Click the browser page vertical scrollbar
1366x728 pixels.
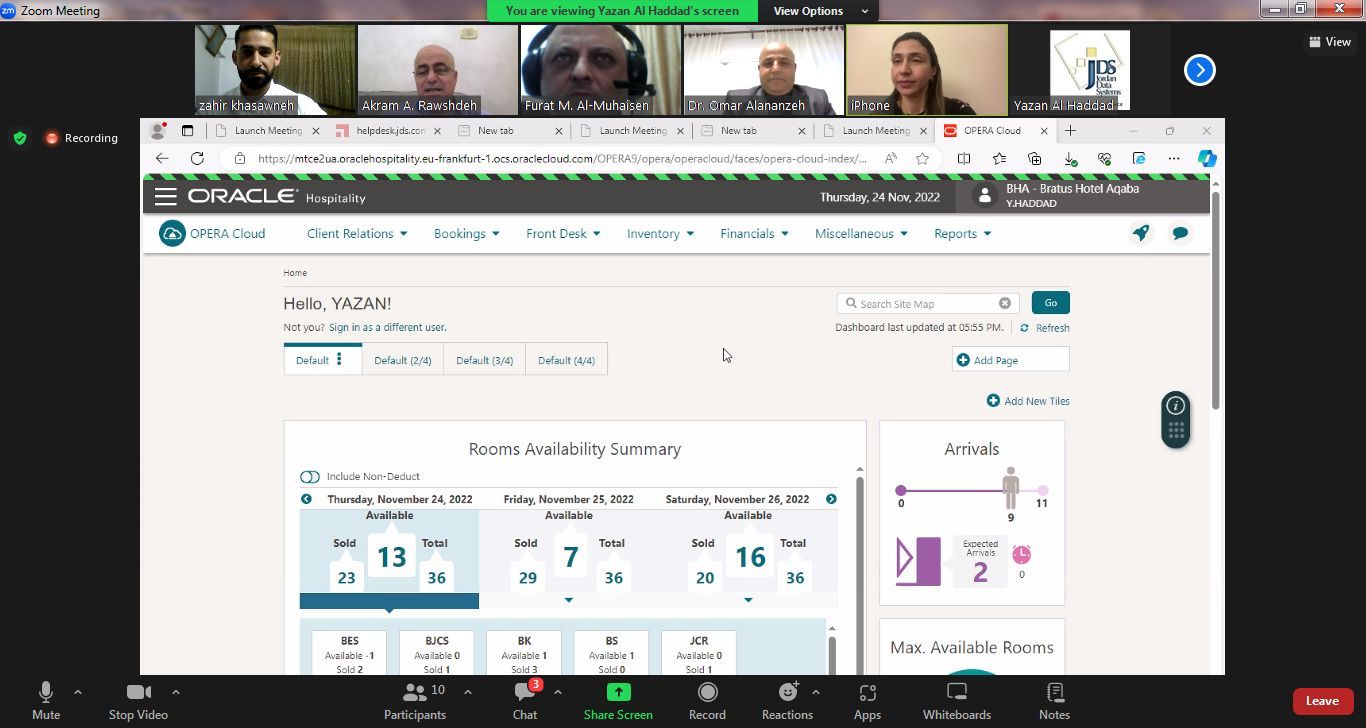(1216, 300)
